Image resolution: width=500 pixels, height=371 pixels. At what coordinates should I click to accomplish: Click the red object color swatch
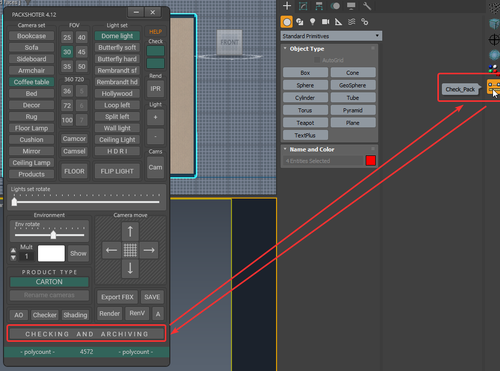(371, 161)
